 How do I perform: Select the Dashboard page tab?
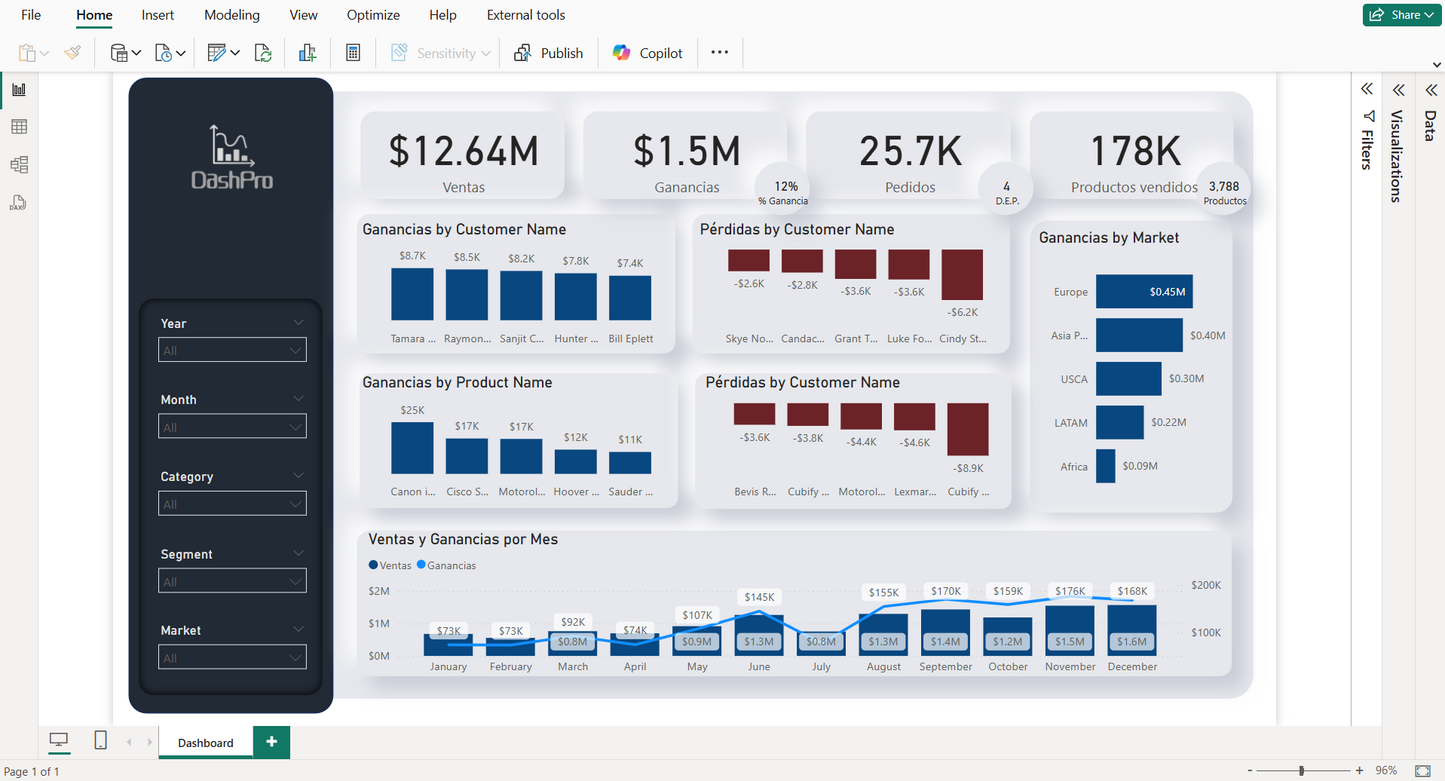[205, 742]
